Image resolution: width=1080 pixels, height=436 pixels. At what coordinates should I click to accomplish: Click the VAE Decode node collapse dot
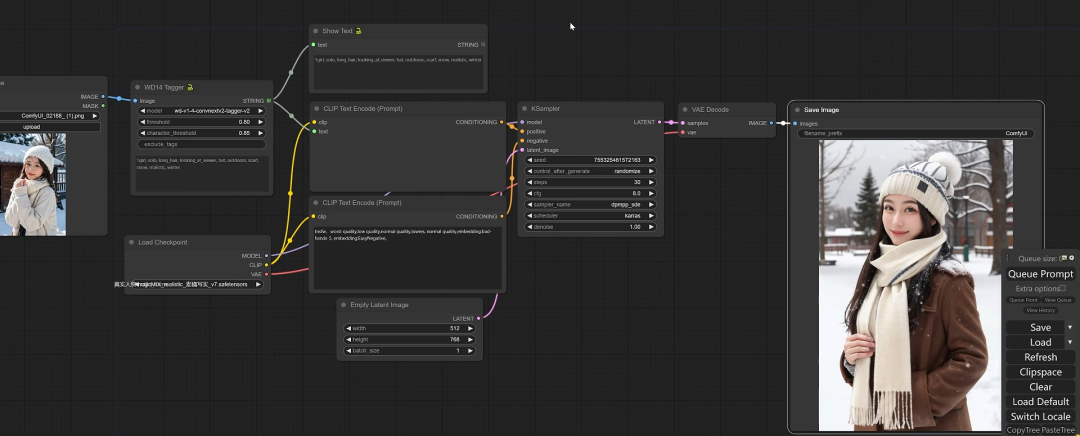tap(685, 109)
